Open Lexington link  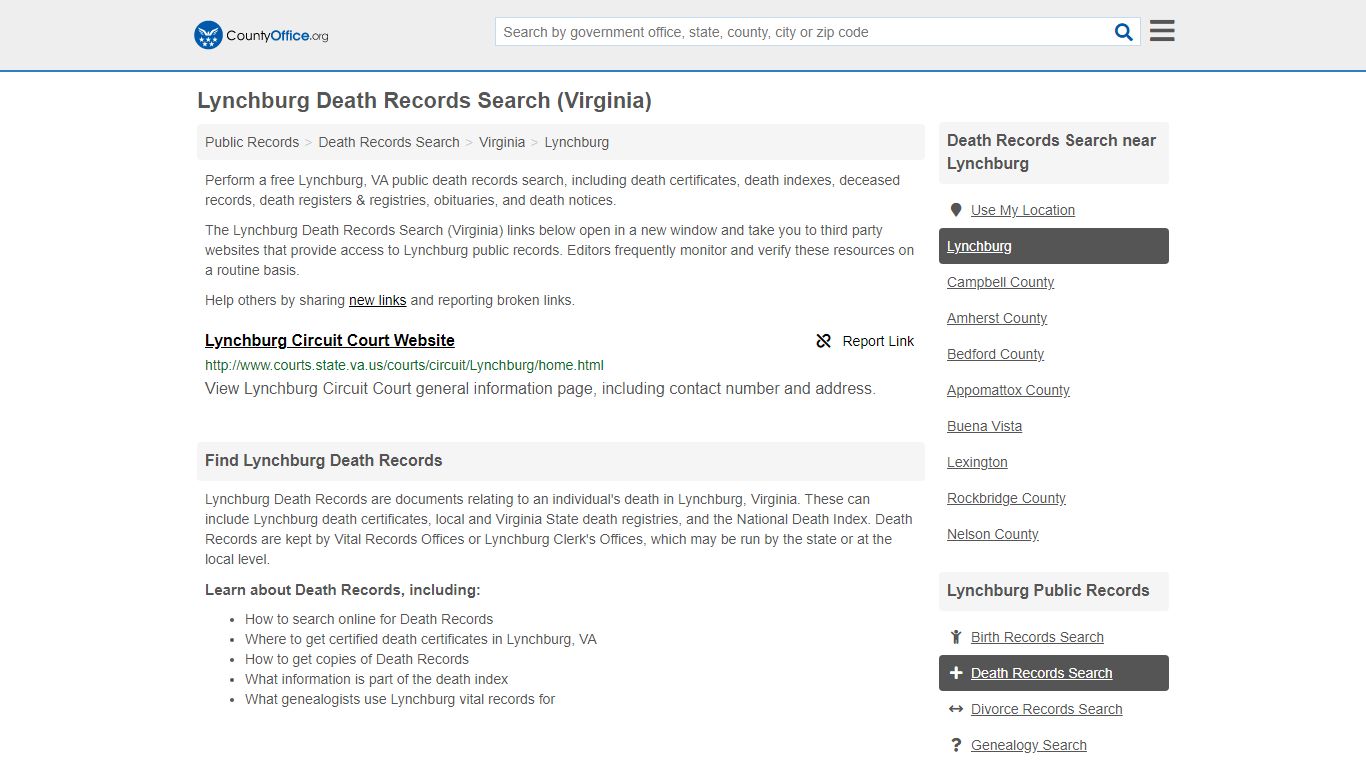(x=977, y=462)
